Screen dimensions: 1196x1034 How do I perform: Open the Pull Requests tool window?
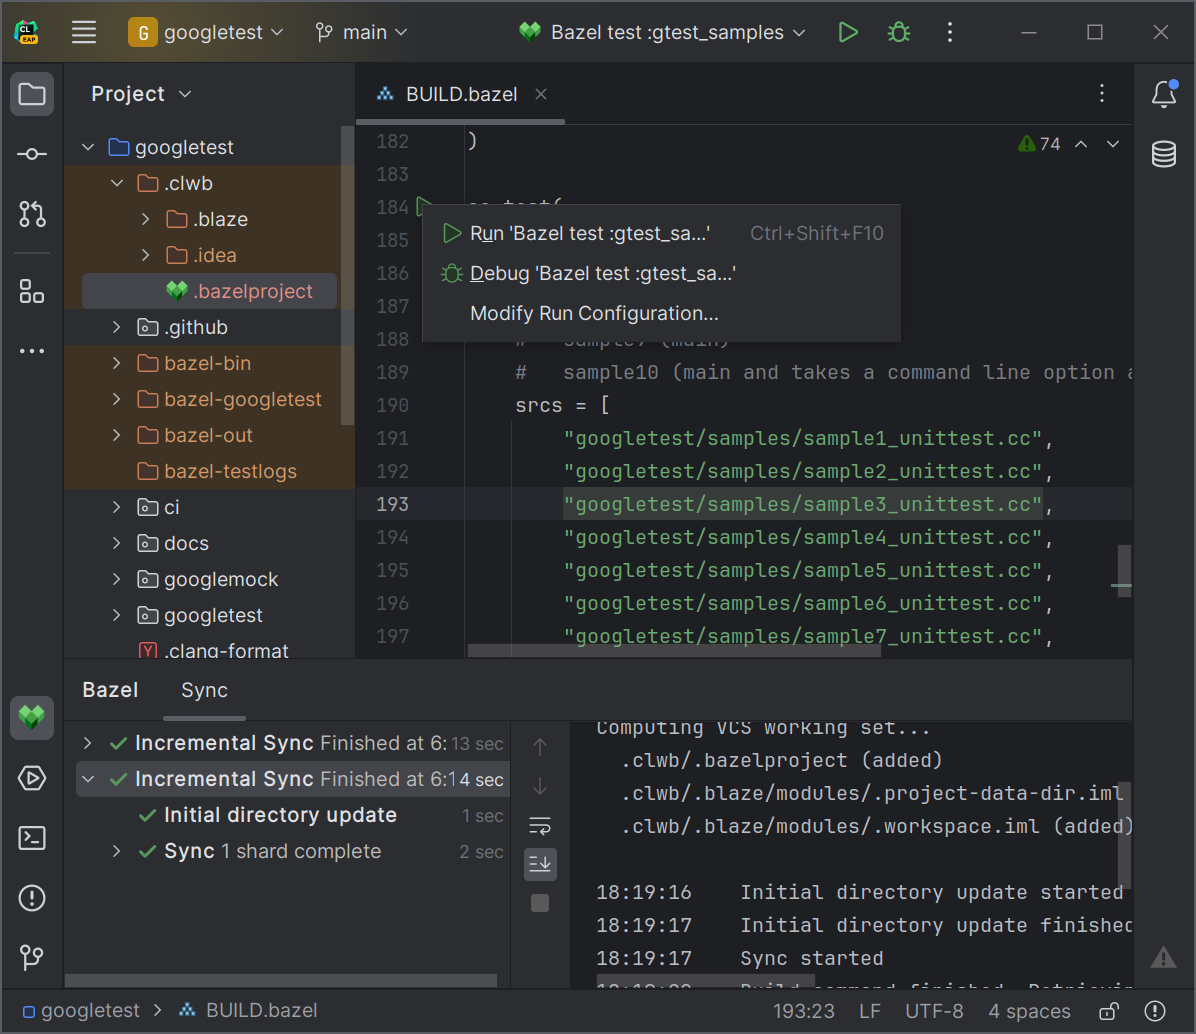32,213
